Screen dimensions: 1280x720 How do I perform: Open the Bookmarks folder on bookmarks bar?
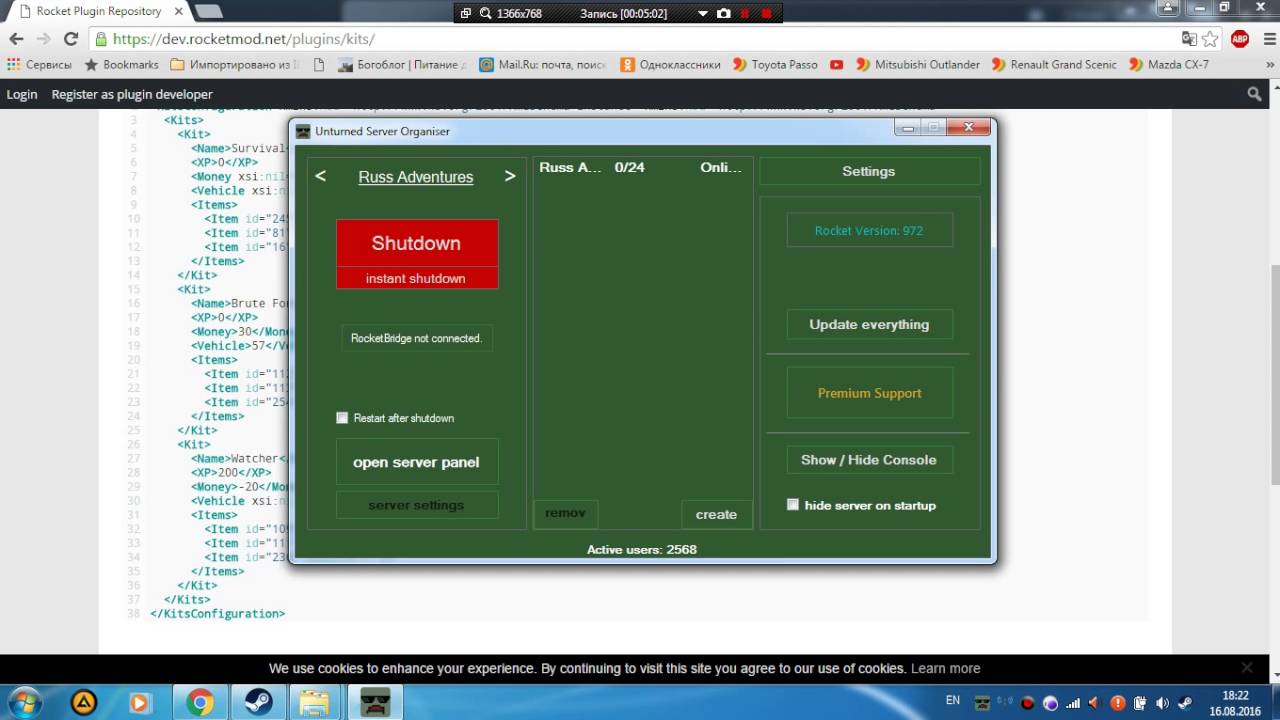click(121, 64)
